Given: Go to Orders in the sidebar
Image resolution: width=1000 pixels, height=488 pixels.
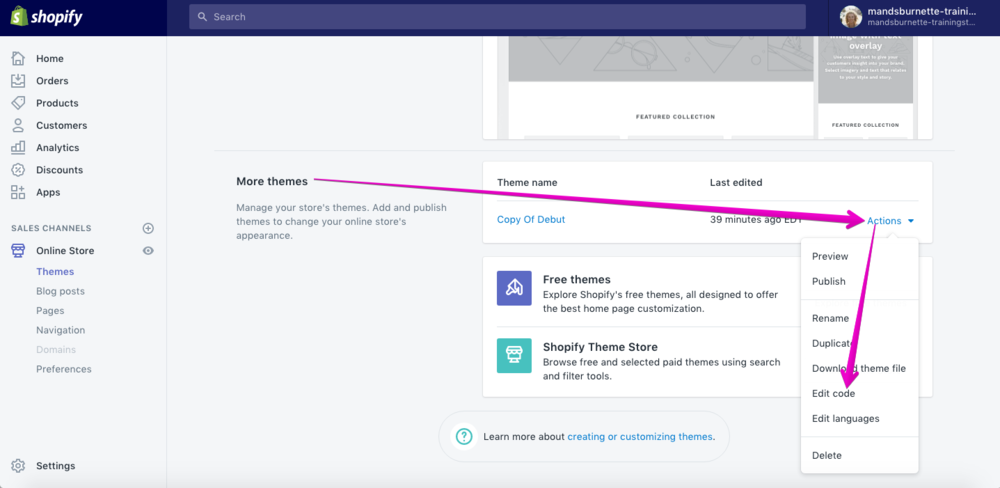Looking at the screenshot, I should pyautogui.click(x=52, y=81).
